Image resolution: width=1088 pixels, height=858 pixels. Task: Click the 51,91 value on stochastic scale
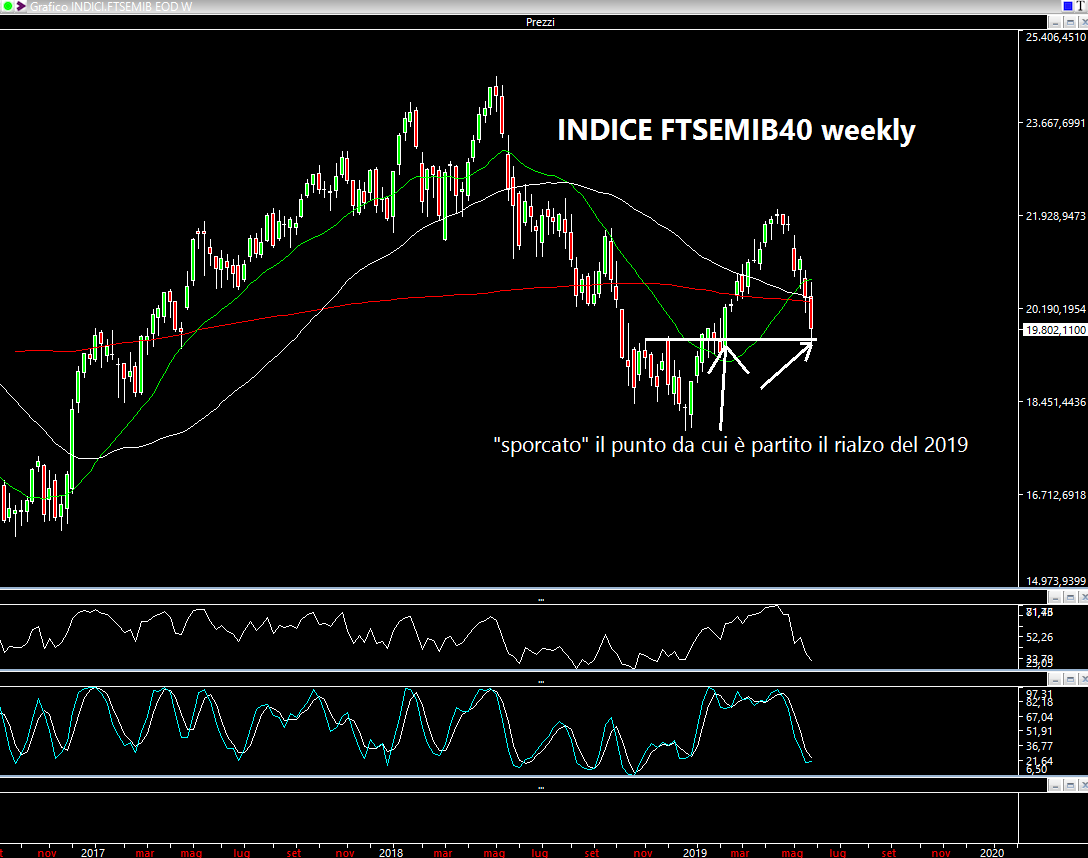point(1039,731)
